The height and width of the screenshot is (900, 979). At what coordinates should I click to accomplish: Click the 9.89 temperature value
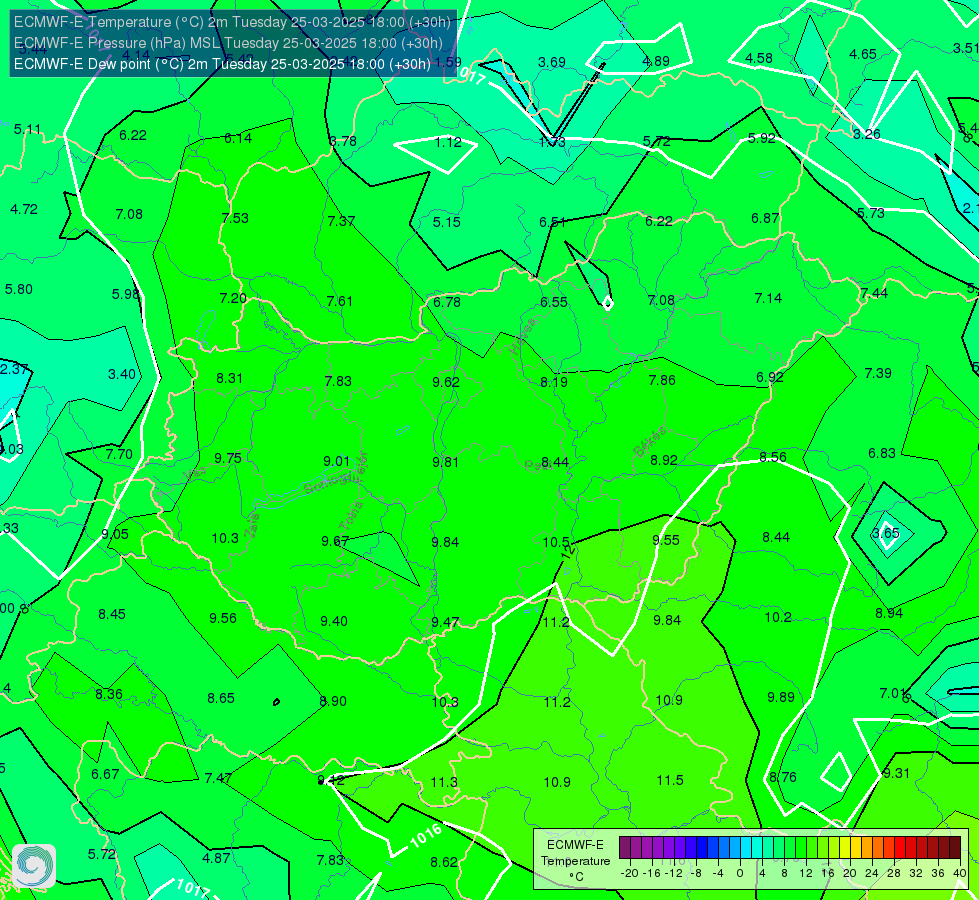click(780, 698)
